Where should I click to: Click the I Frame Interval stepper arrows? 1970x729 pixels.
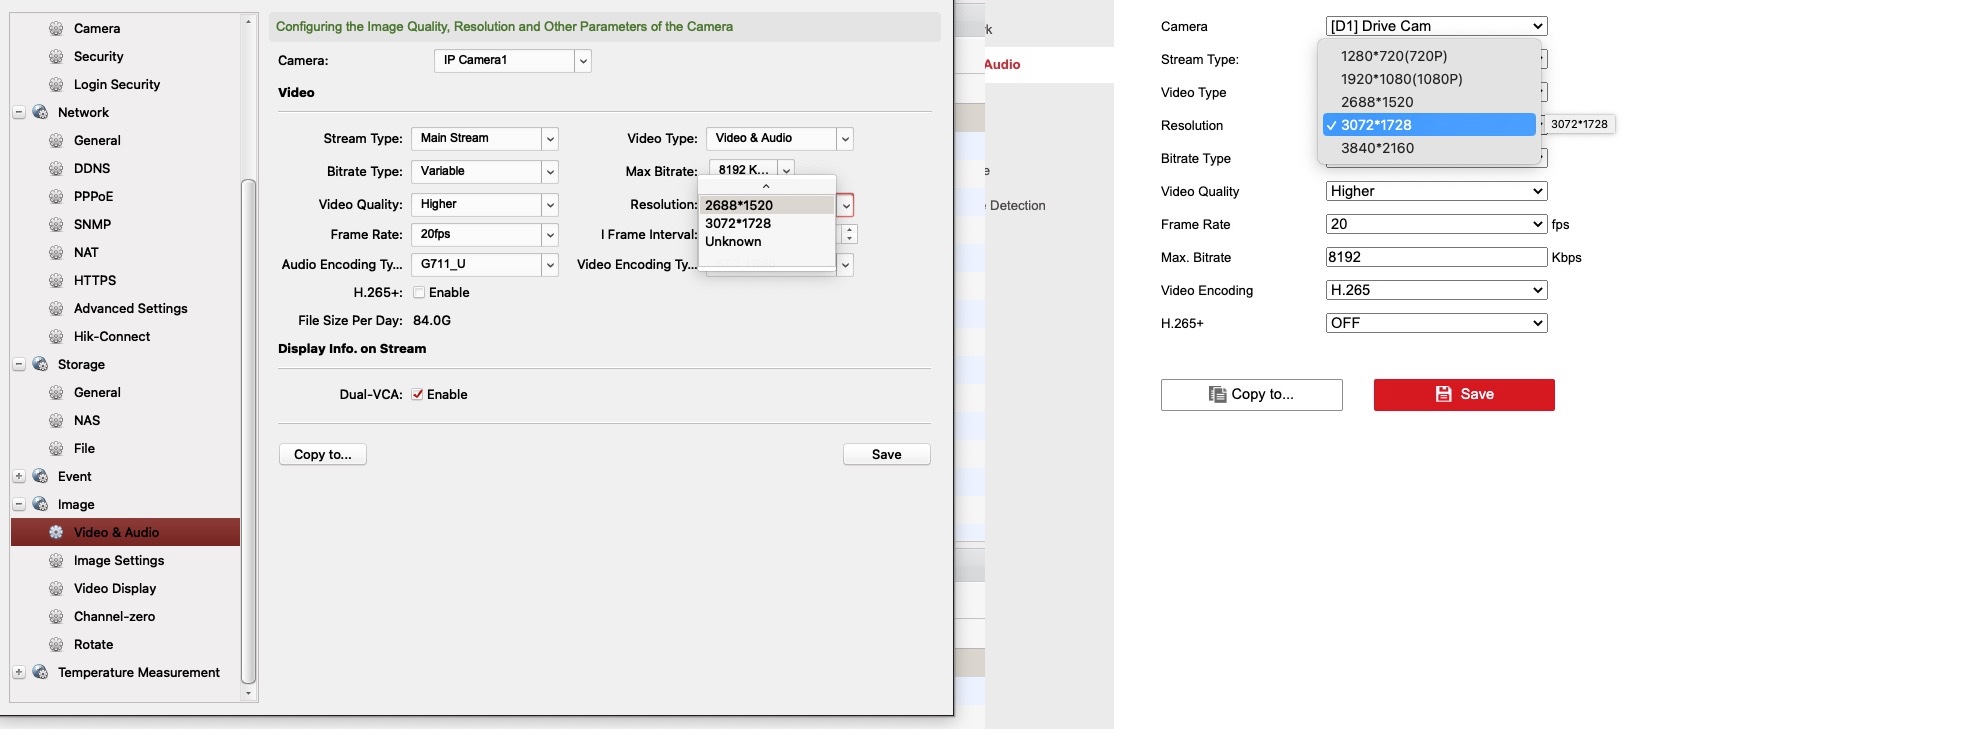point(849,235)
